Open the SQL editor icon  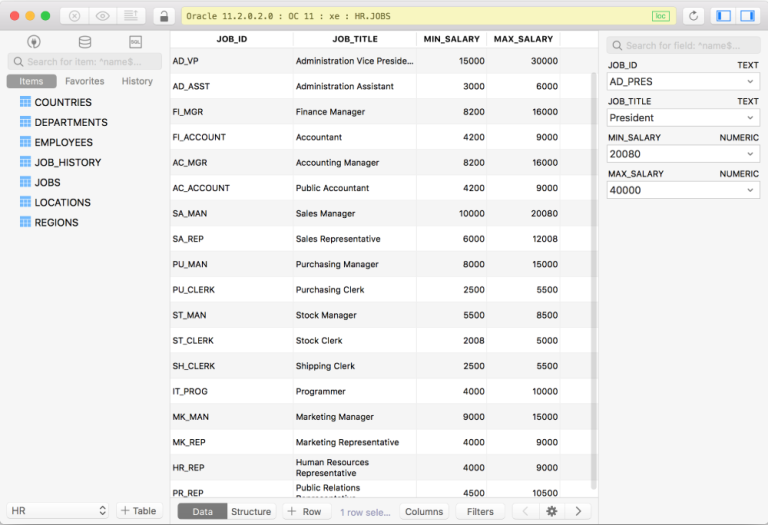[x=136, y=42]
